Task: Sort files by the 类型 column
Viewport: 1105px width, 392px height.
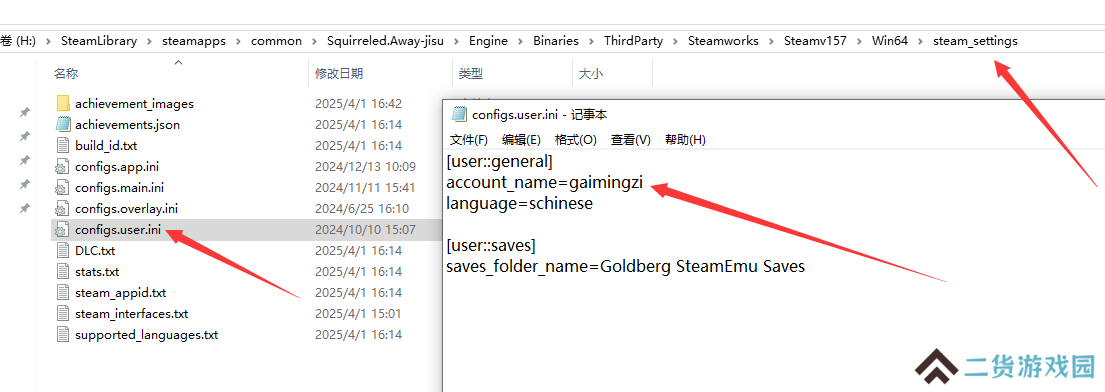Action: click(471, 73)
